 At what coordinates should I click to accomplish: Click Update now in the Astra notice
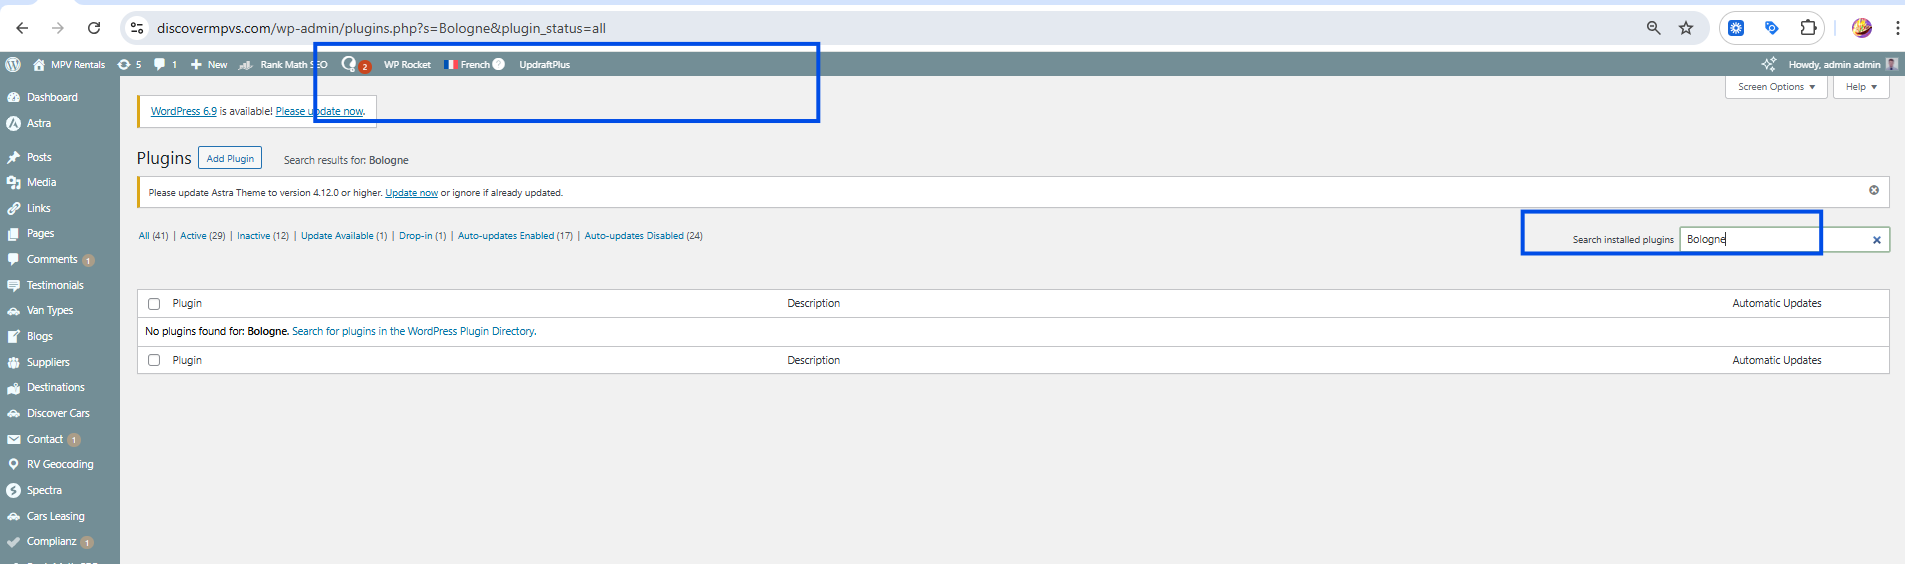(x=411, y=193)
